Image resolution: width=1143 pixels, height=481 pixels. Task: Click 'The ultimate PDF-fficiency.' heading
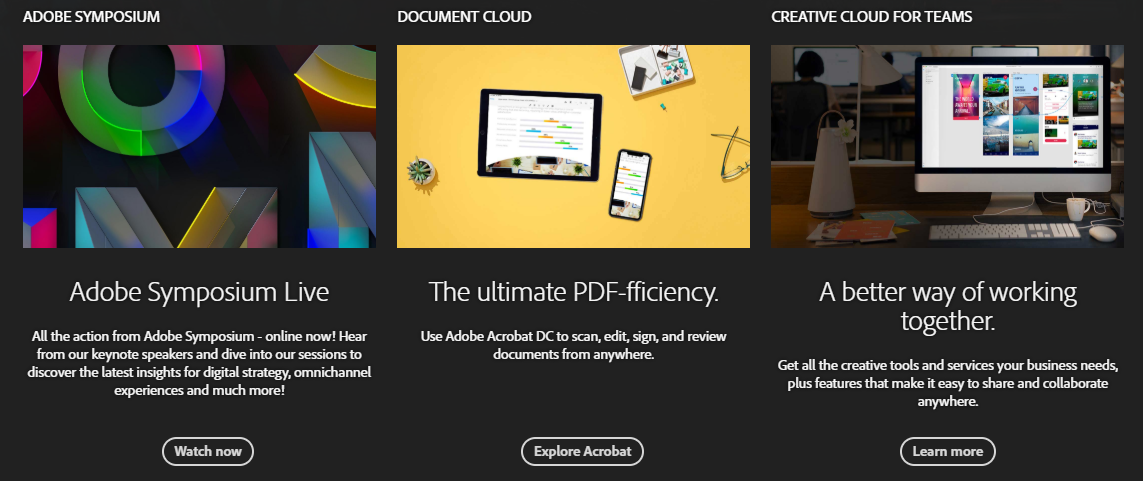(574, 292)
